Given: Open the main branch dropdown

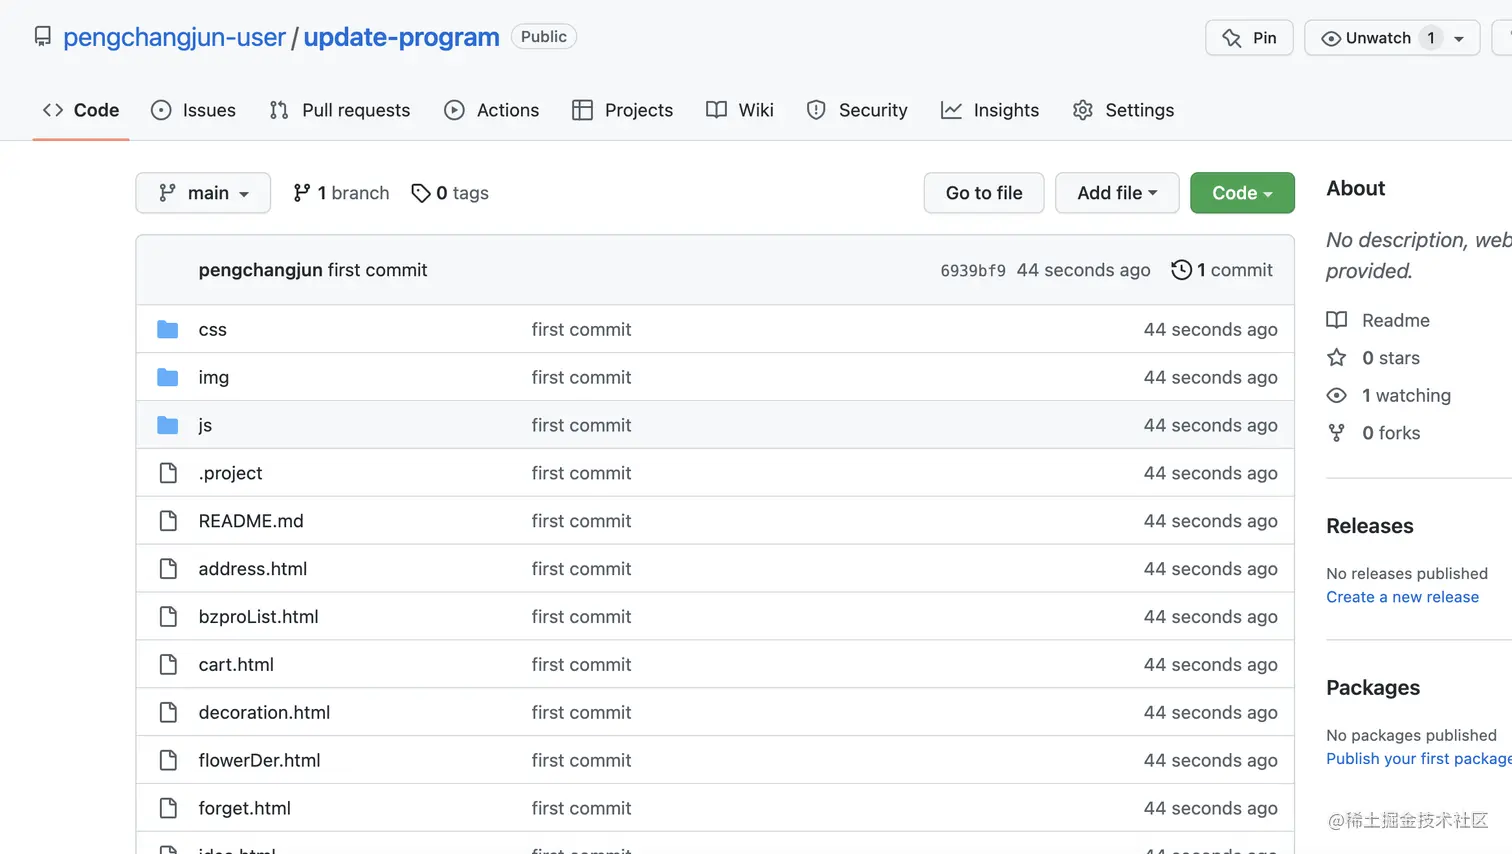Looking at the screenshot, I should (x=203, y=193).
